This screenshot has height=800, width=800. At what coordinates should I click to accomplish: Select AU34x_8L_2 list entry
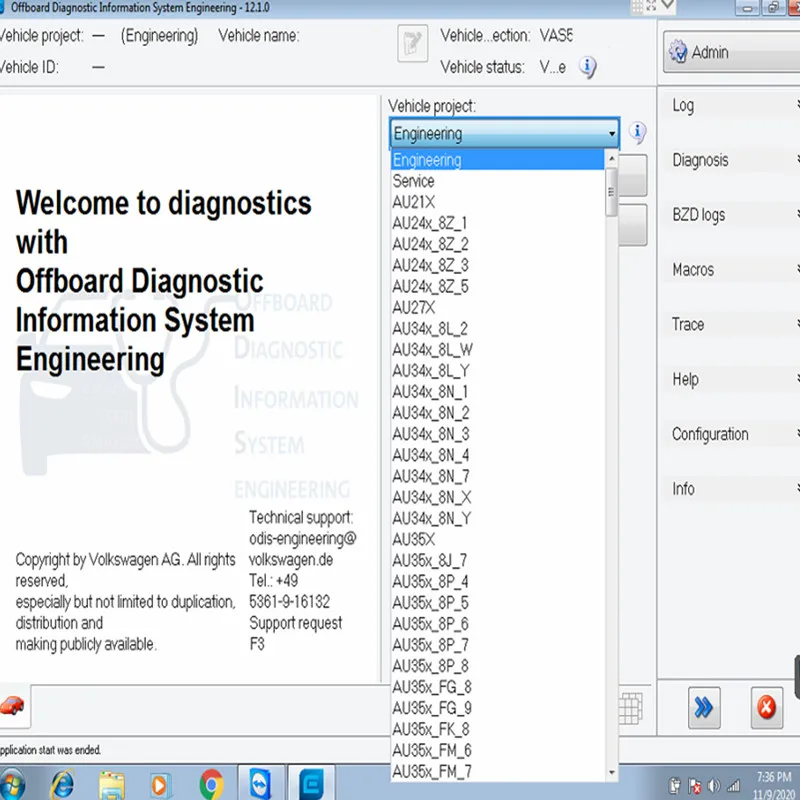click(498, 329)
